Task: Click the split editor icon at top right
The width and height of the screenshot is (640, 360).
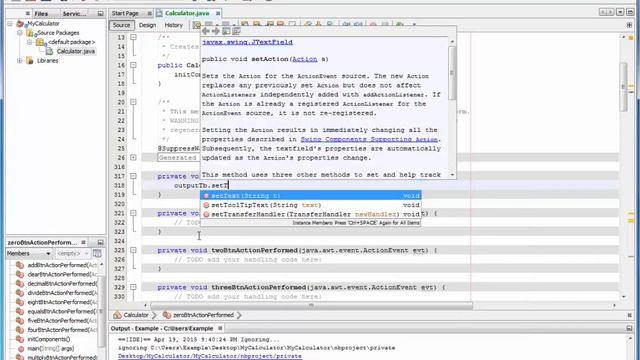Action: coord(629,25)
